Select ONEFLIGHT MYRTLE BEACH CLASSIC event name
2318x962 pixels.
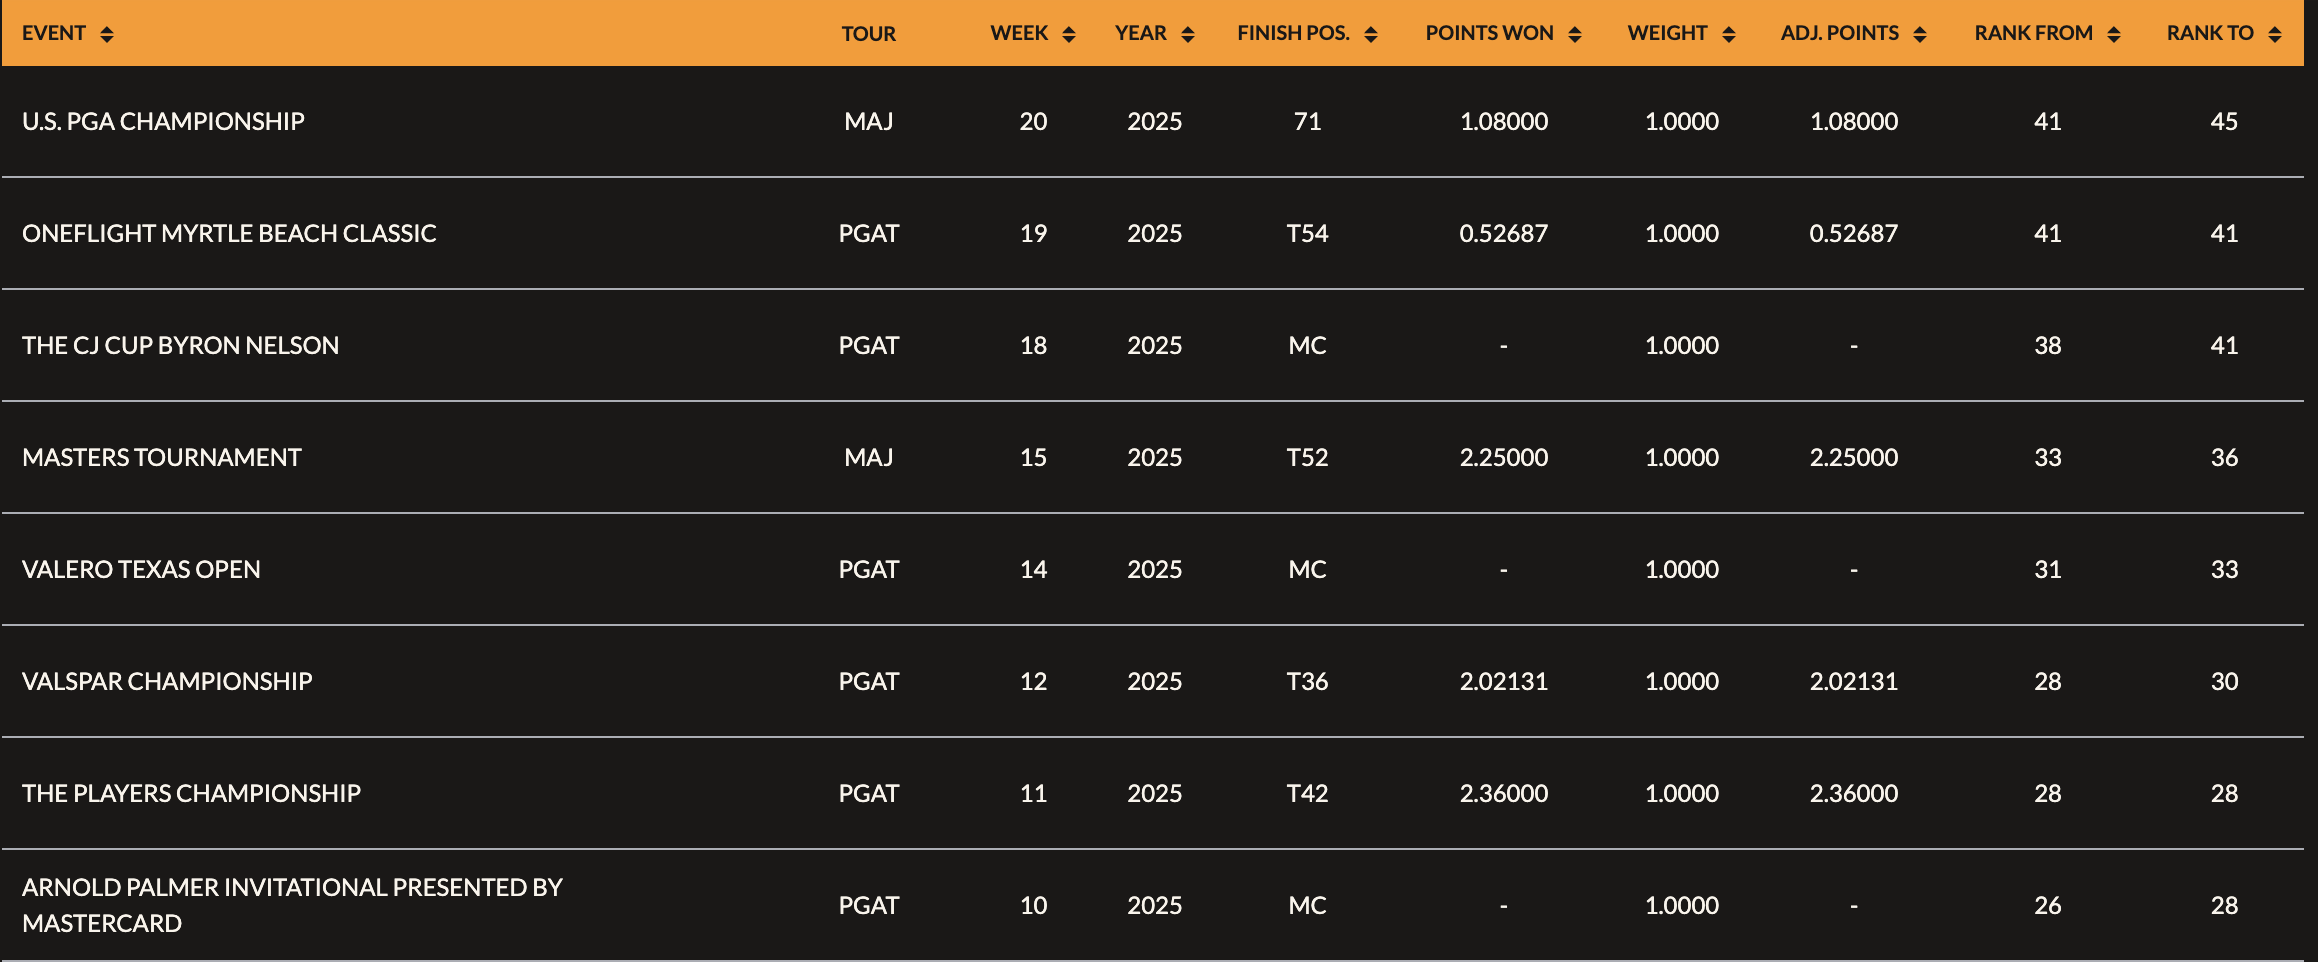coord(229,233)
